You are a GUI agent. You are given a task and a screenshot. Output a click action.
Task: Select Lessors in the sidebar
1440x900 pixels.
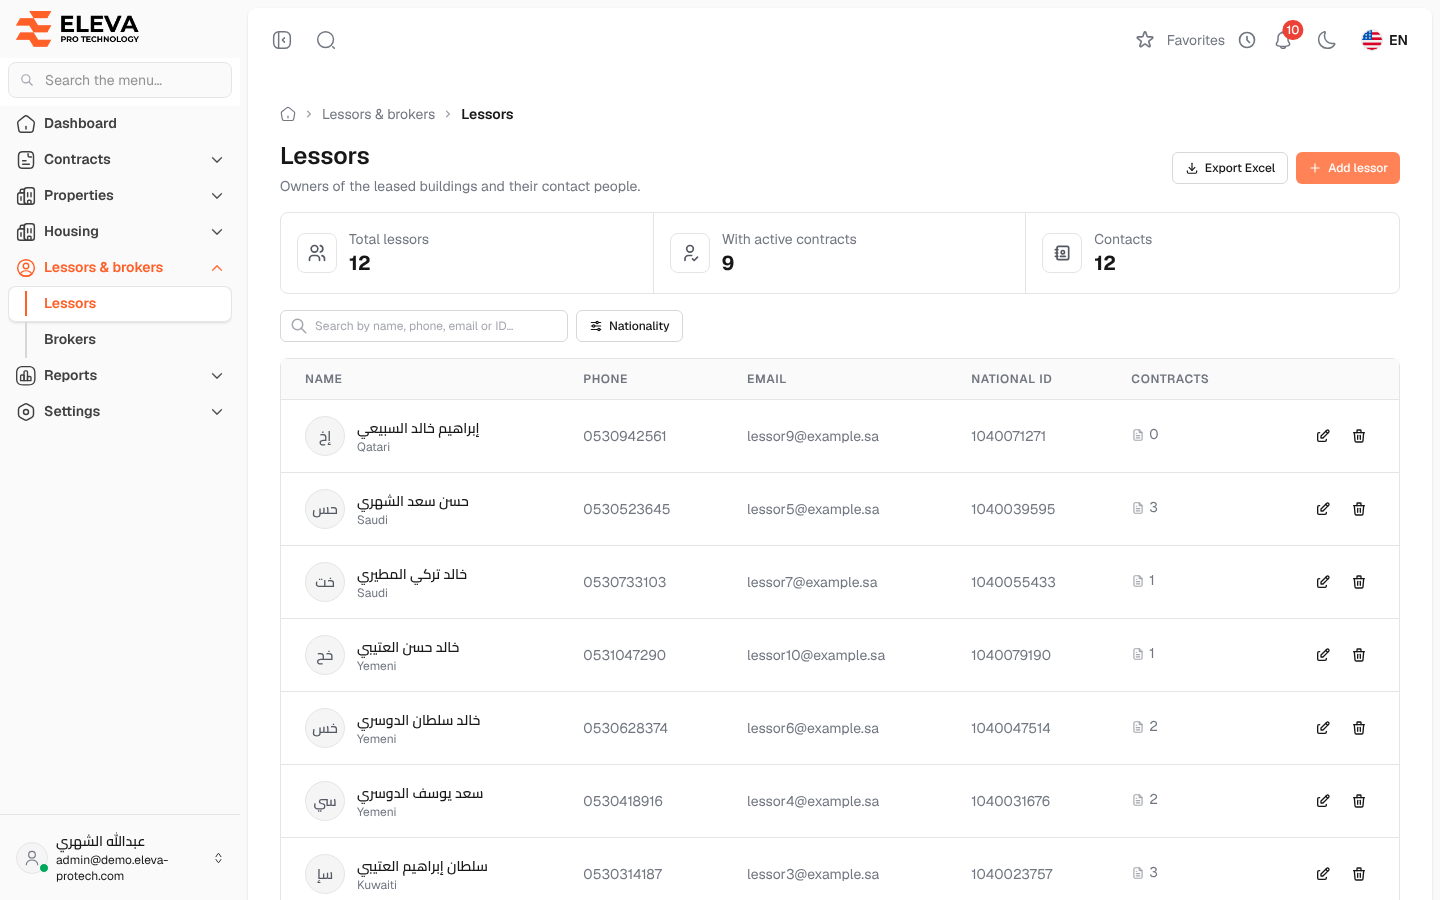(x=120, y=304)
